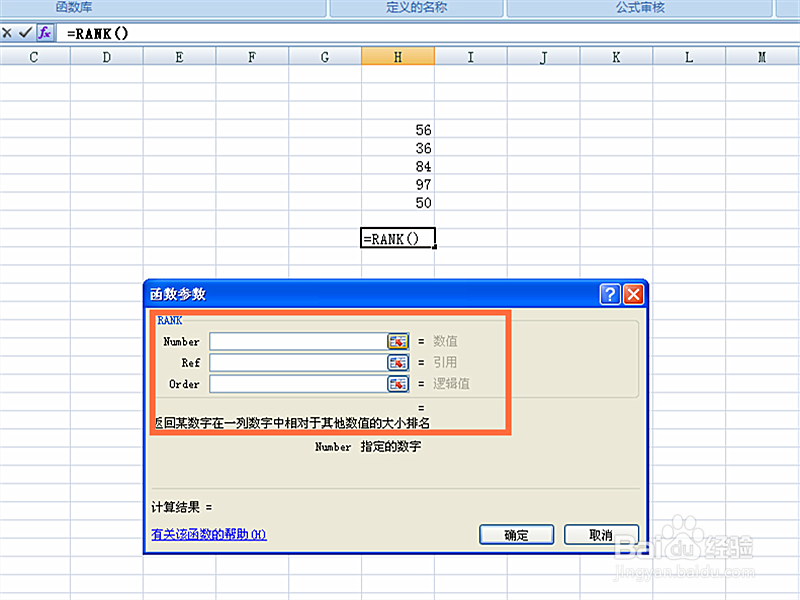Select the cell containing 97
Screen dimensions: 800x600
pos(398,184)
